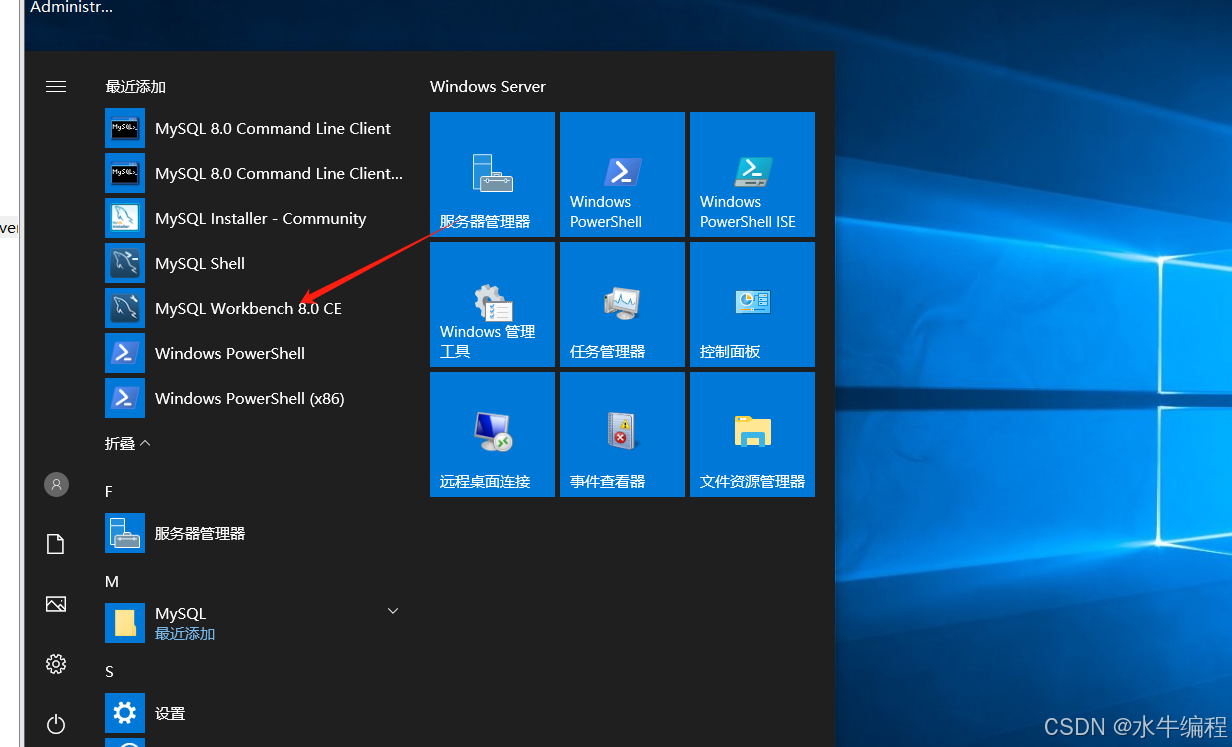Click the 设置 app label under S
1232x747 pixels.
pyautogui.click(x=170, y=714)
